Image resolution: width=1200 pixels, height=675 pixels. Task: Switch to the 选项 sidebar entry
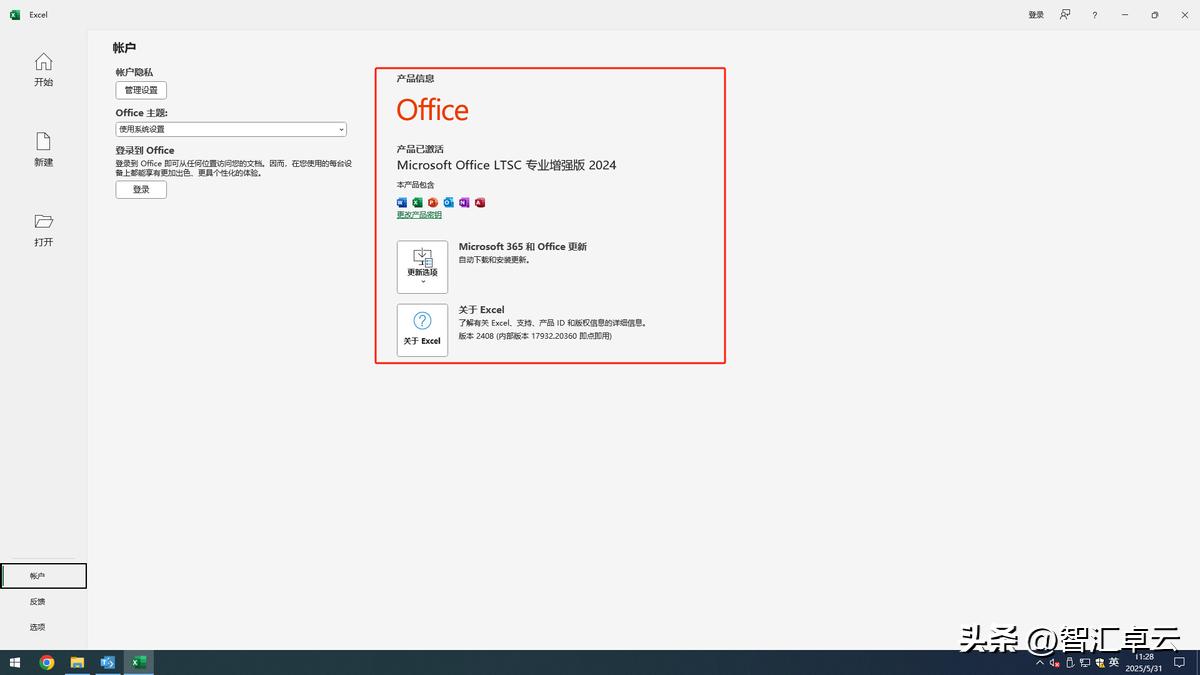(x=37, y=626)
